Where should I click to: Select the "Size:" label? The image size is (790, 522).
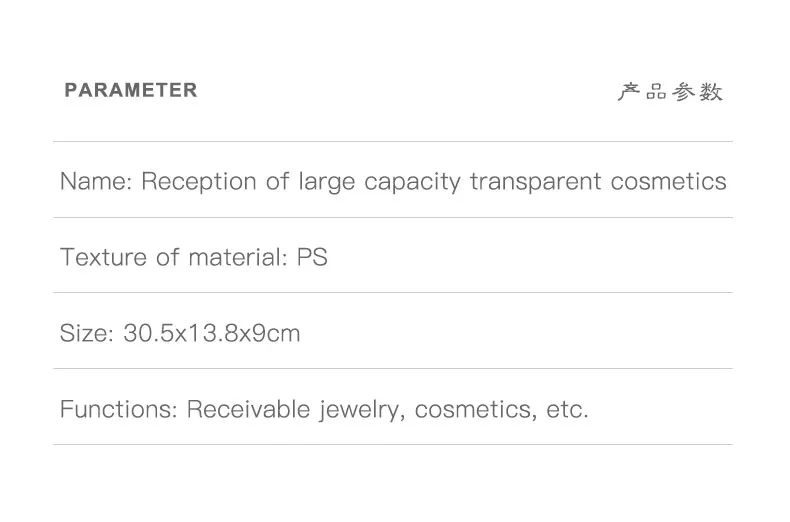86,333
